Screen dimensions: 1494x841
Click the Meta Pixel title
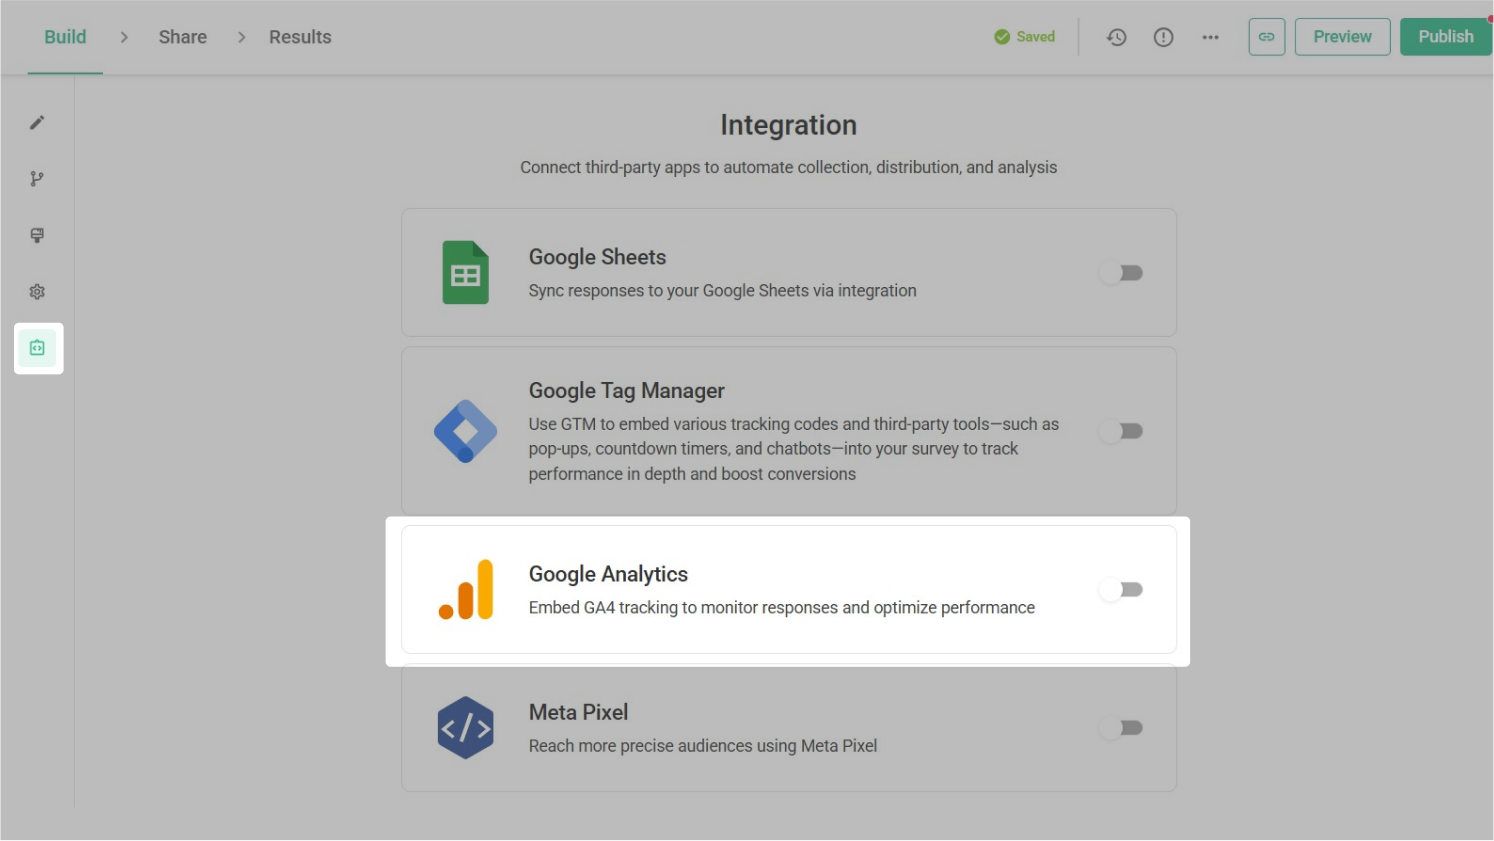pyautogui.click(x=578, y=712)
